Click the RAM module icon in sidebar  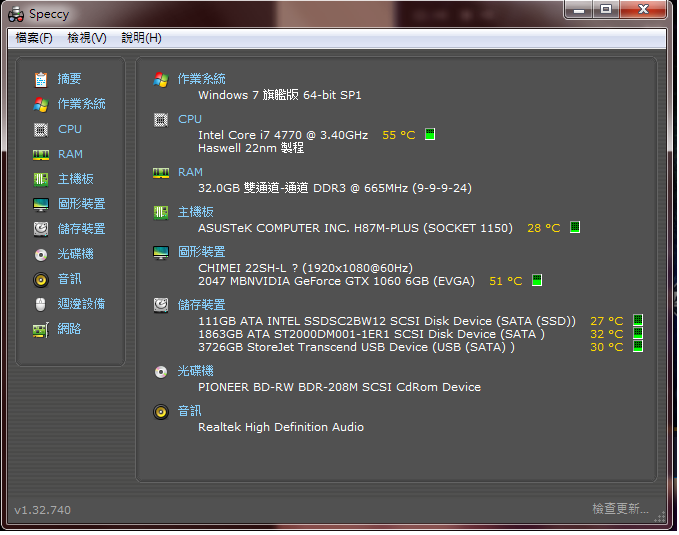coord(41,155)
